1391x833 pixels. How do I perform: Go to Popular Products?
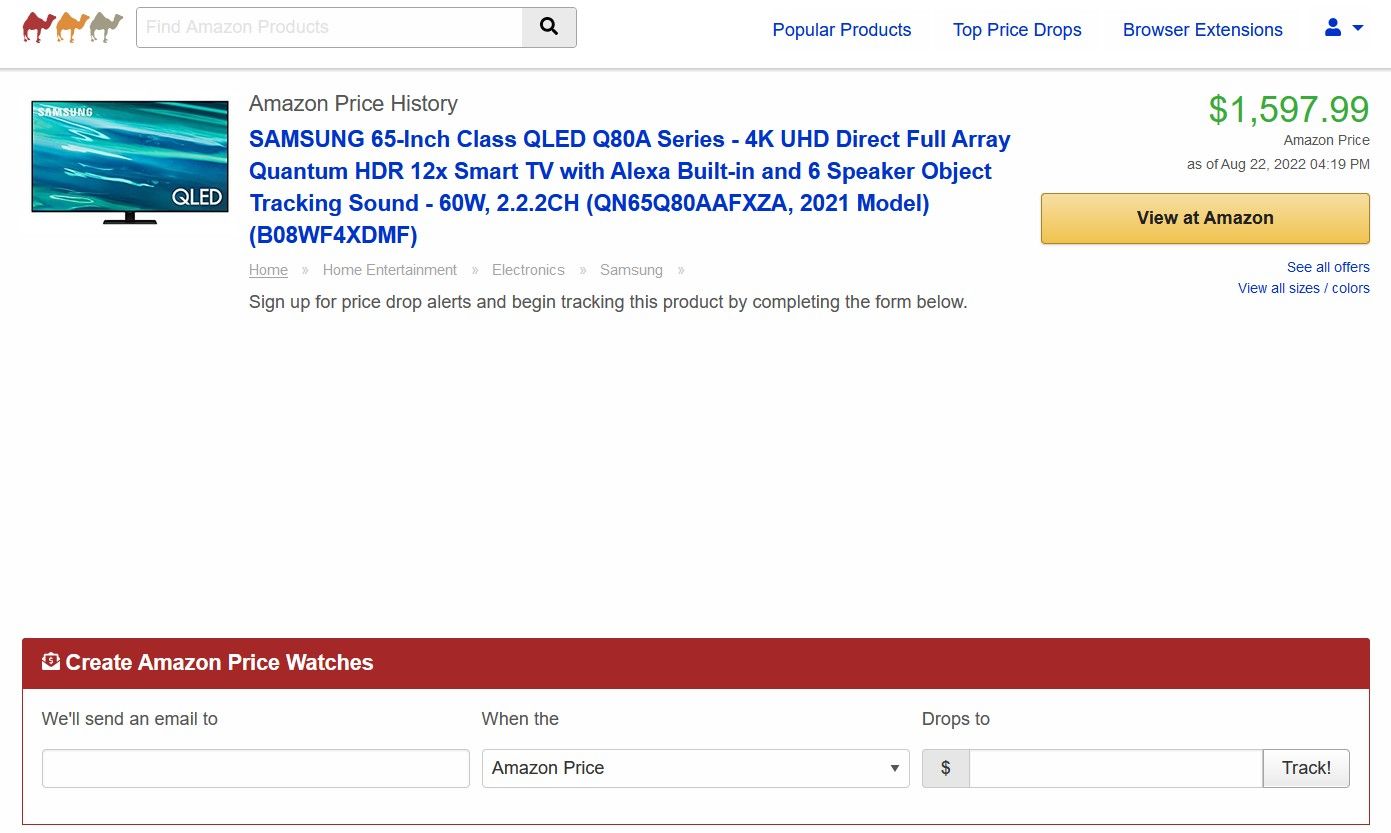(841, 30)
